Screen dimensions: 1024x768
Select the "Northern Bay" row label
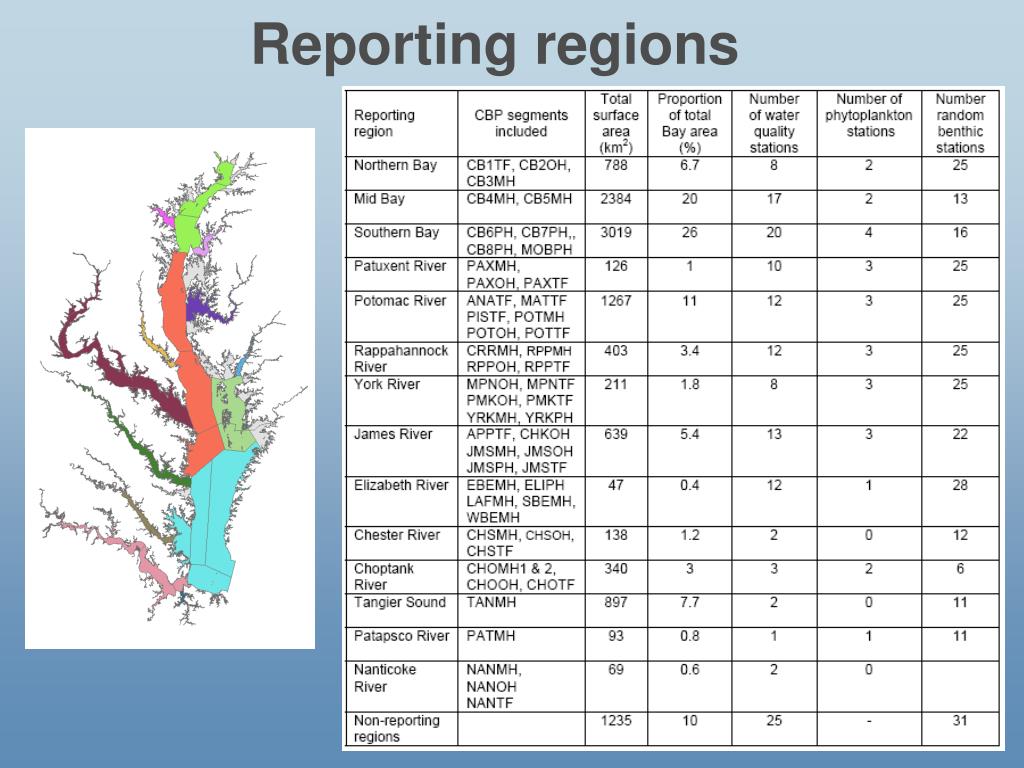pos(395,165)
